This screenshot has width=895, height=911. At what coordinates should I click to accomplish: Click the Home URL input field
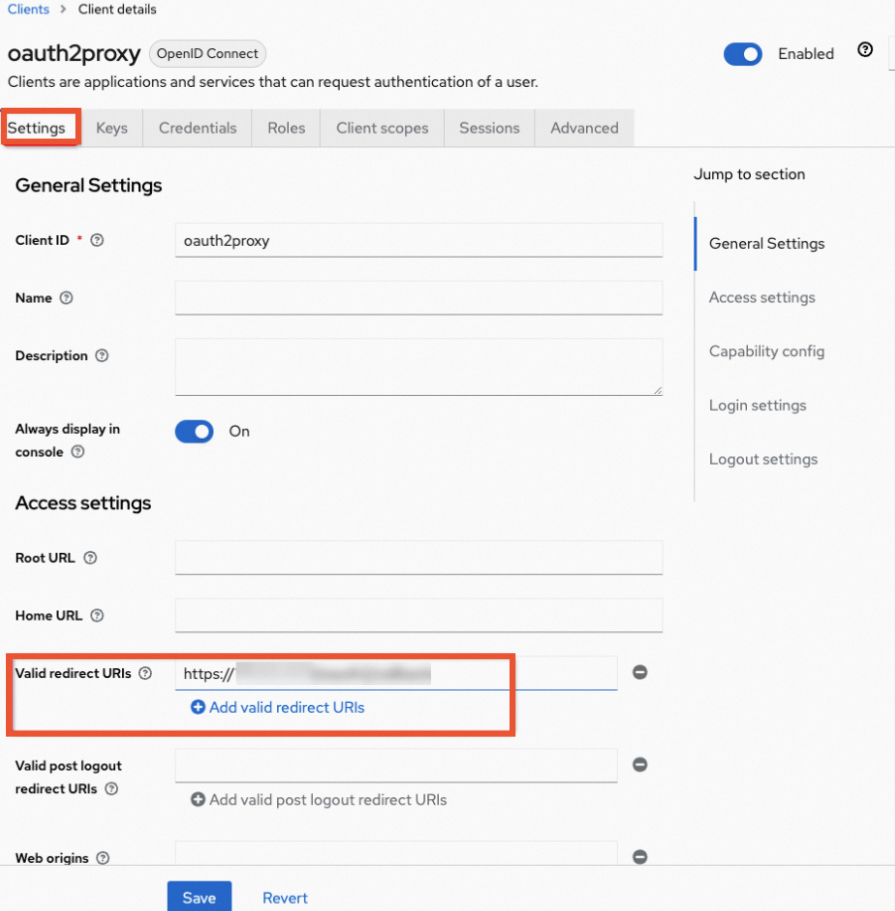(419, 615)
